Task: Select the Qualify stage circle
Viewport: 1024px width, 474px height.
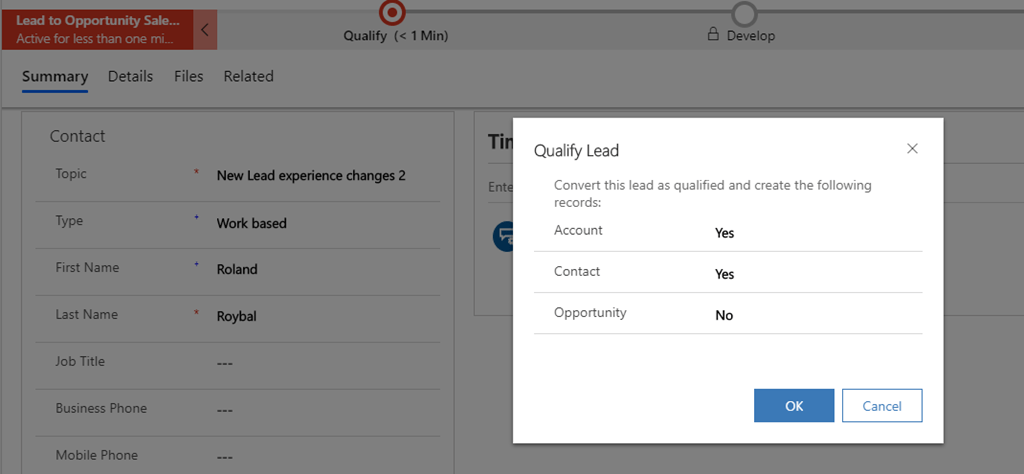Action: coord(392,11)
